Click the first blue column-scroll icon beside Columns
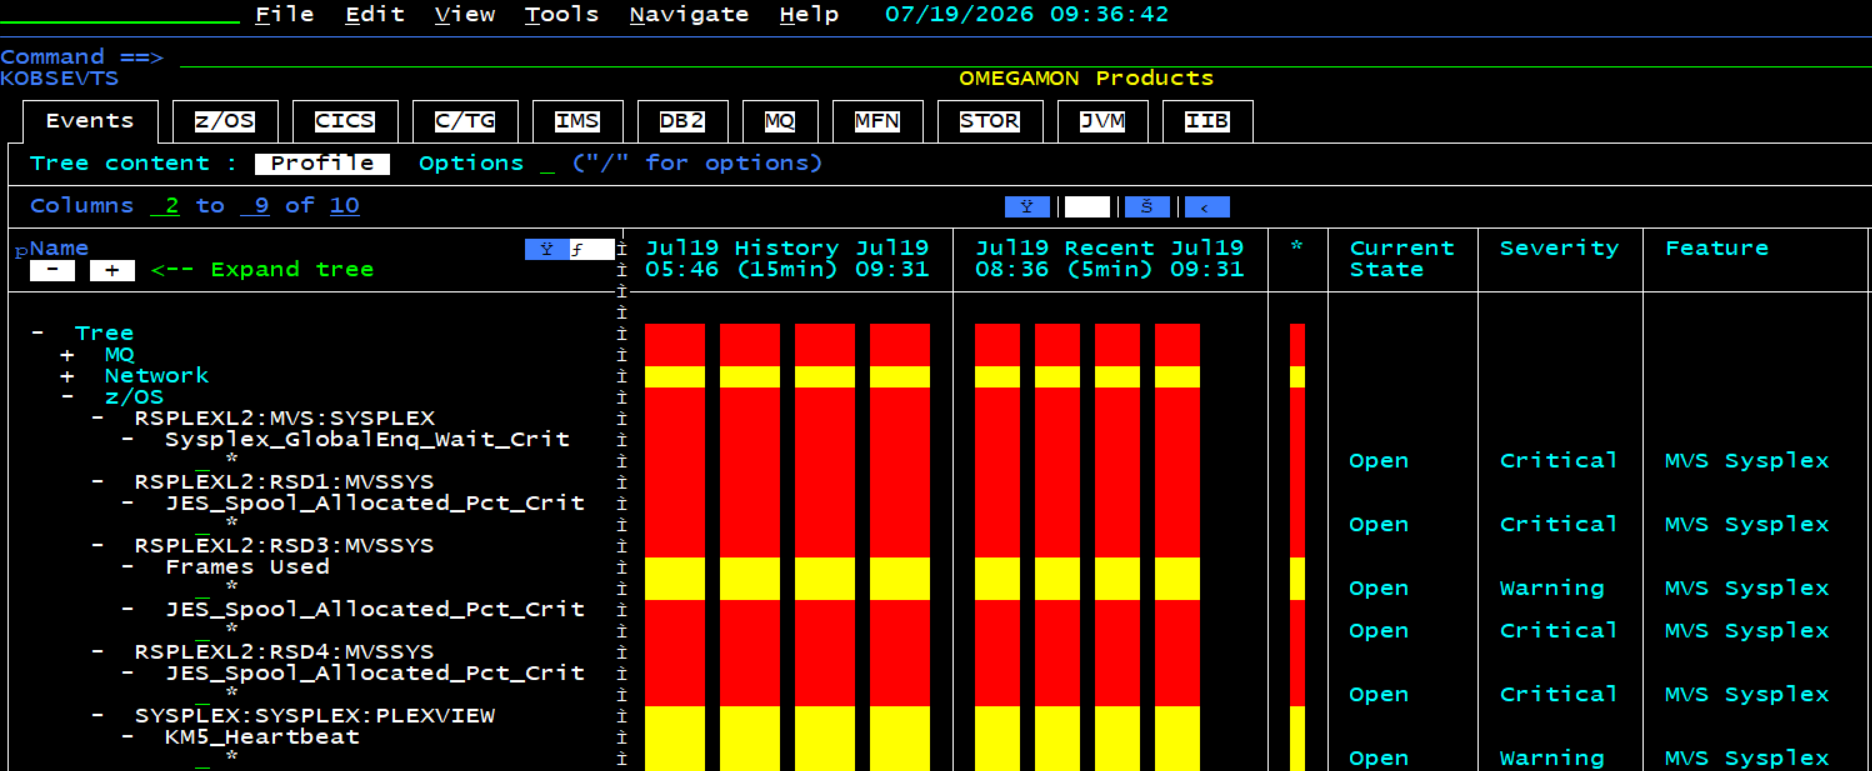Image resolution: width=1872 pixels, height=771 pixels. (x=1027, y=207)
